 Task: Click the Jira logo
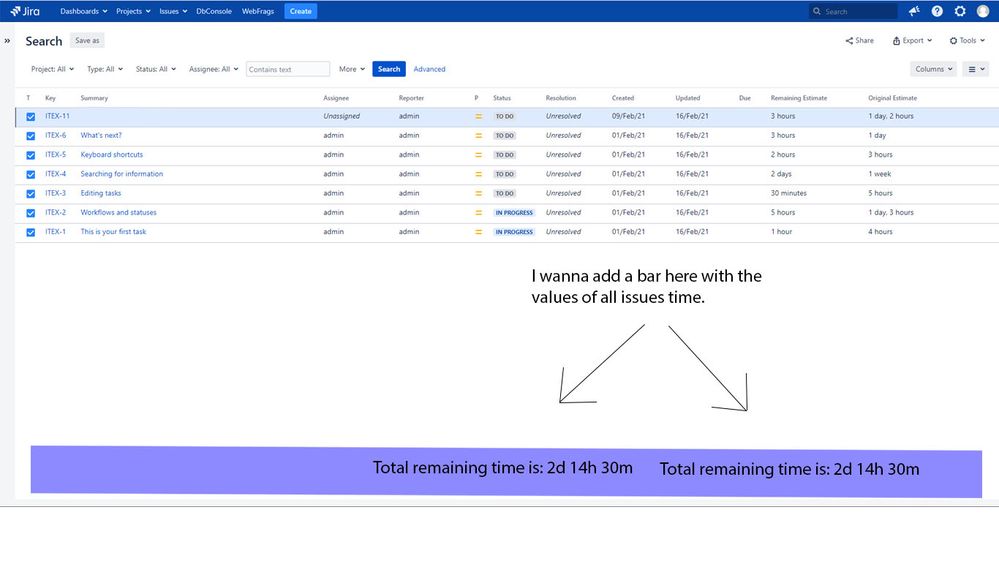tap(25, 11)
